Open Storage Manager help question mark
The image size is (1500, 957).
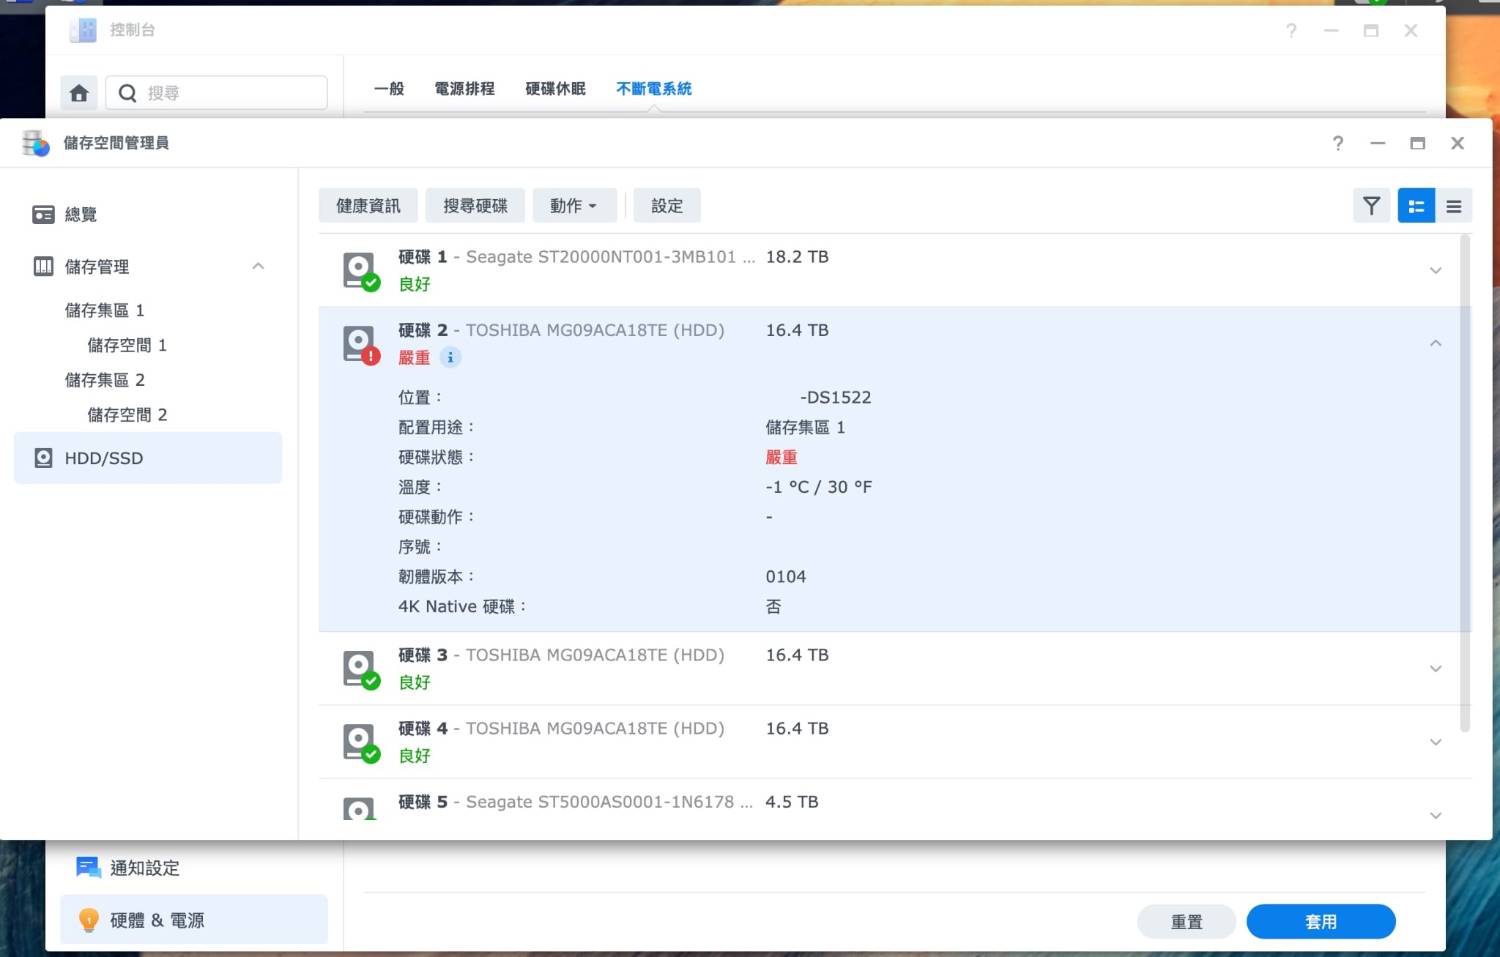1337,143
